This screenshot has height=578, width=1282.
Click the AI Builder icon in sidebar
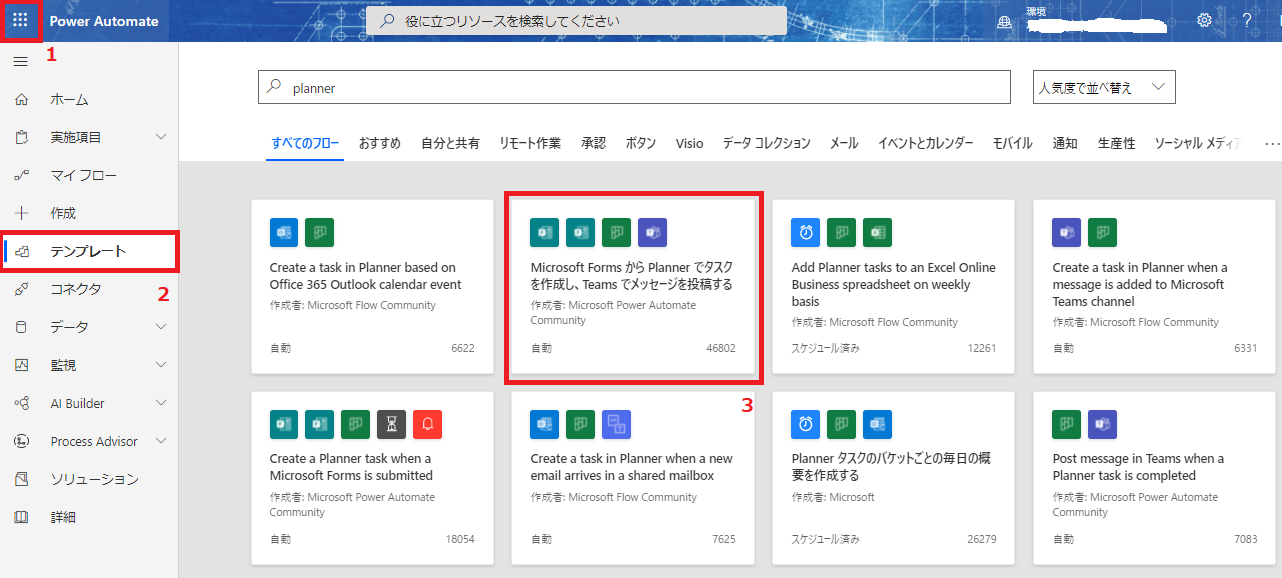click(x=21, y=404)
